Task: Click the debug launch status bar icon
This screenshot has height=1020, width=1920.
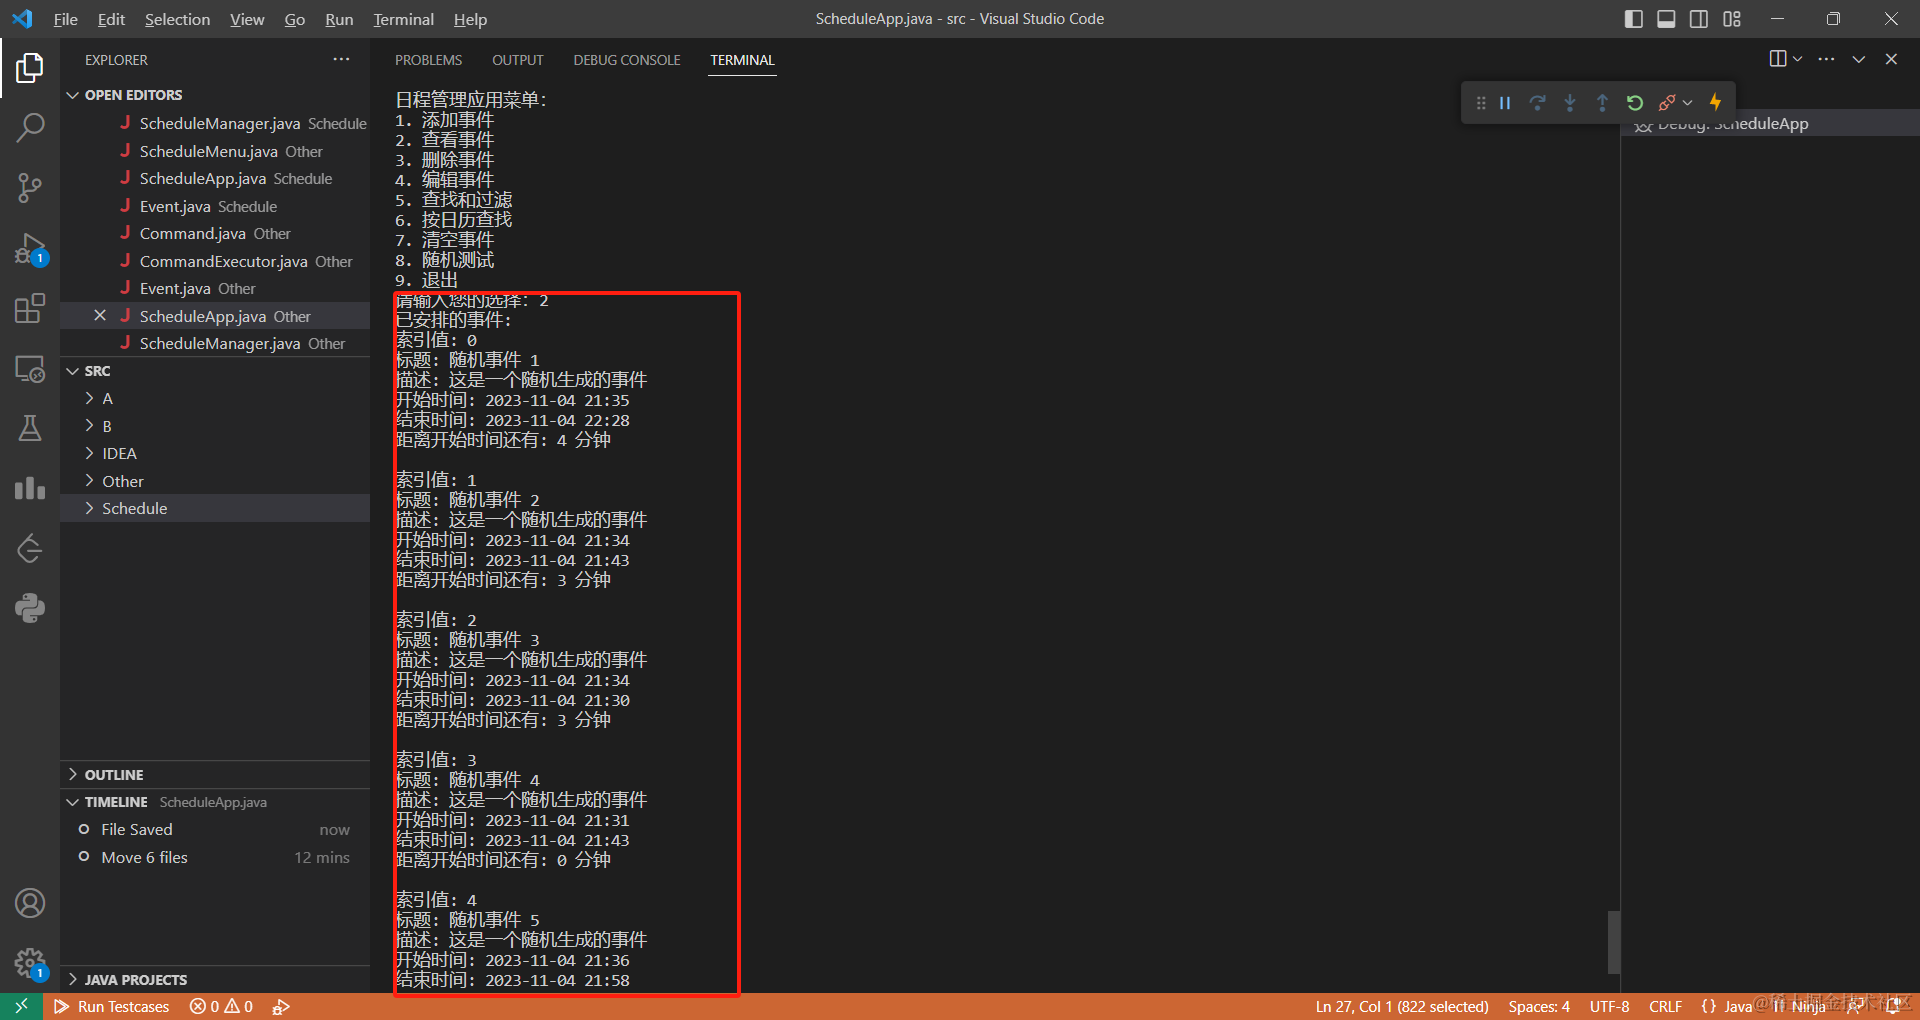Action: coord(281,1006)
